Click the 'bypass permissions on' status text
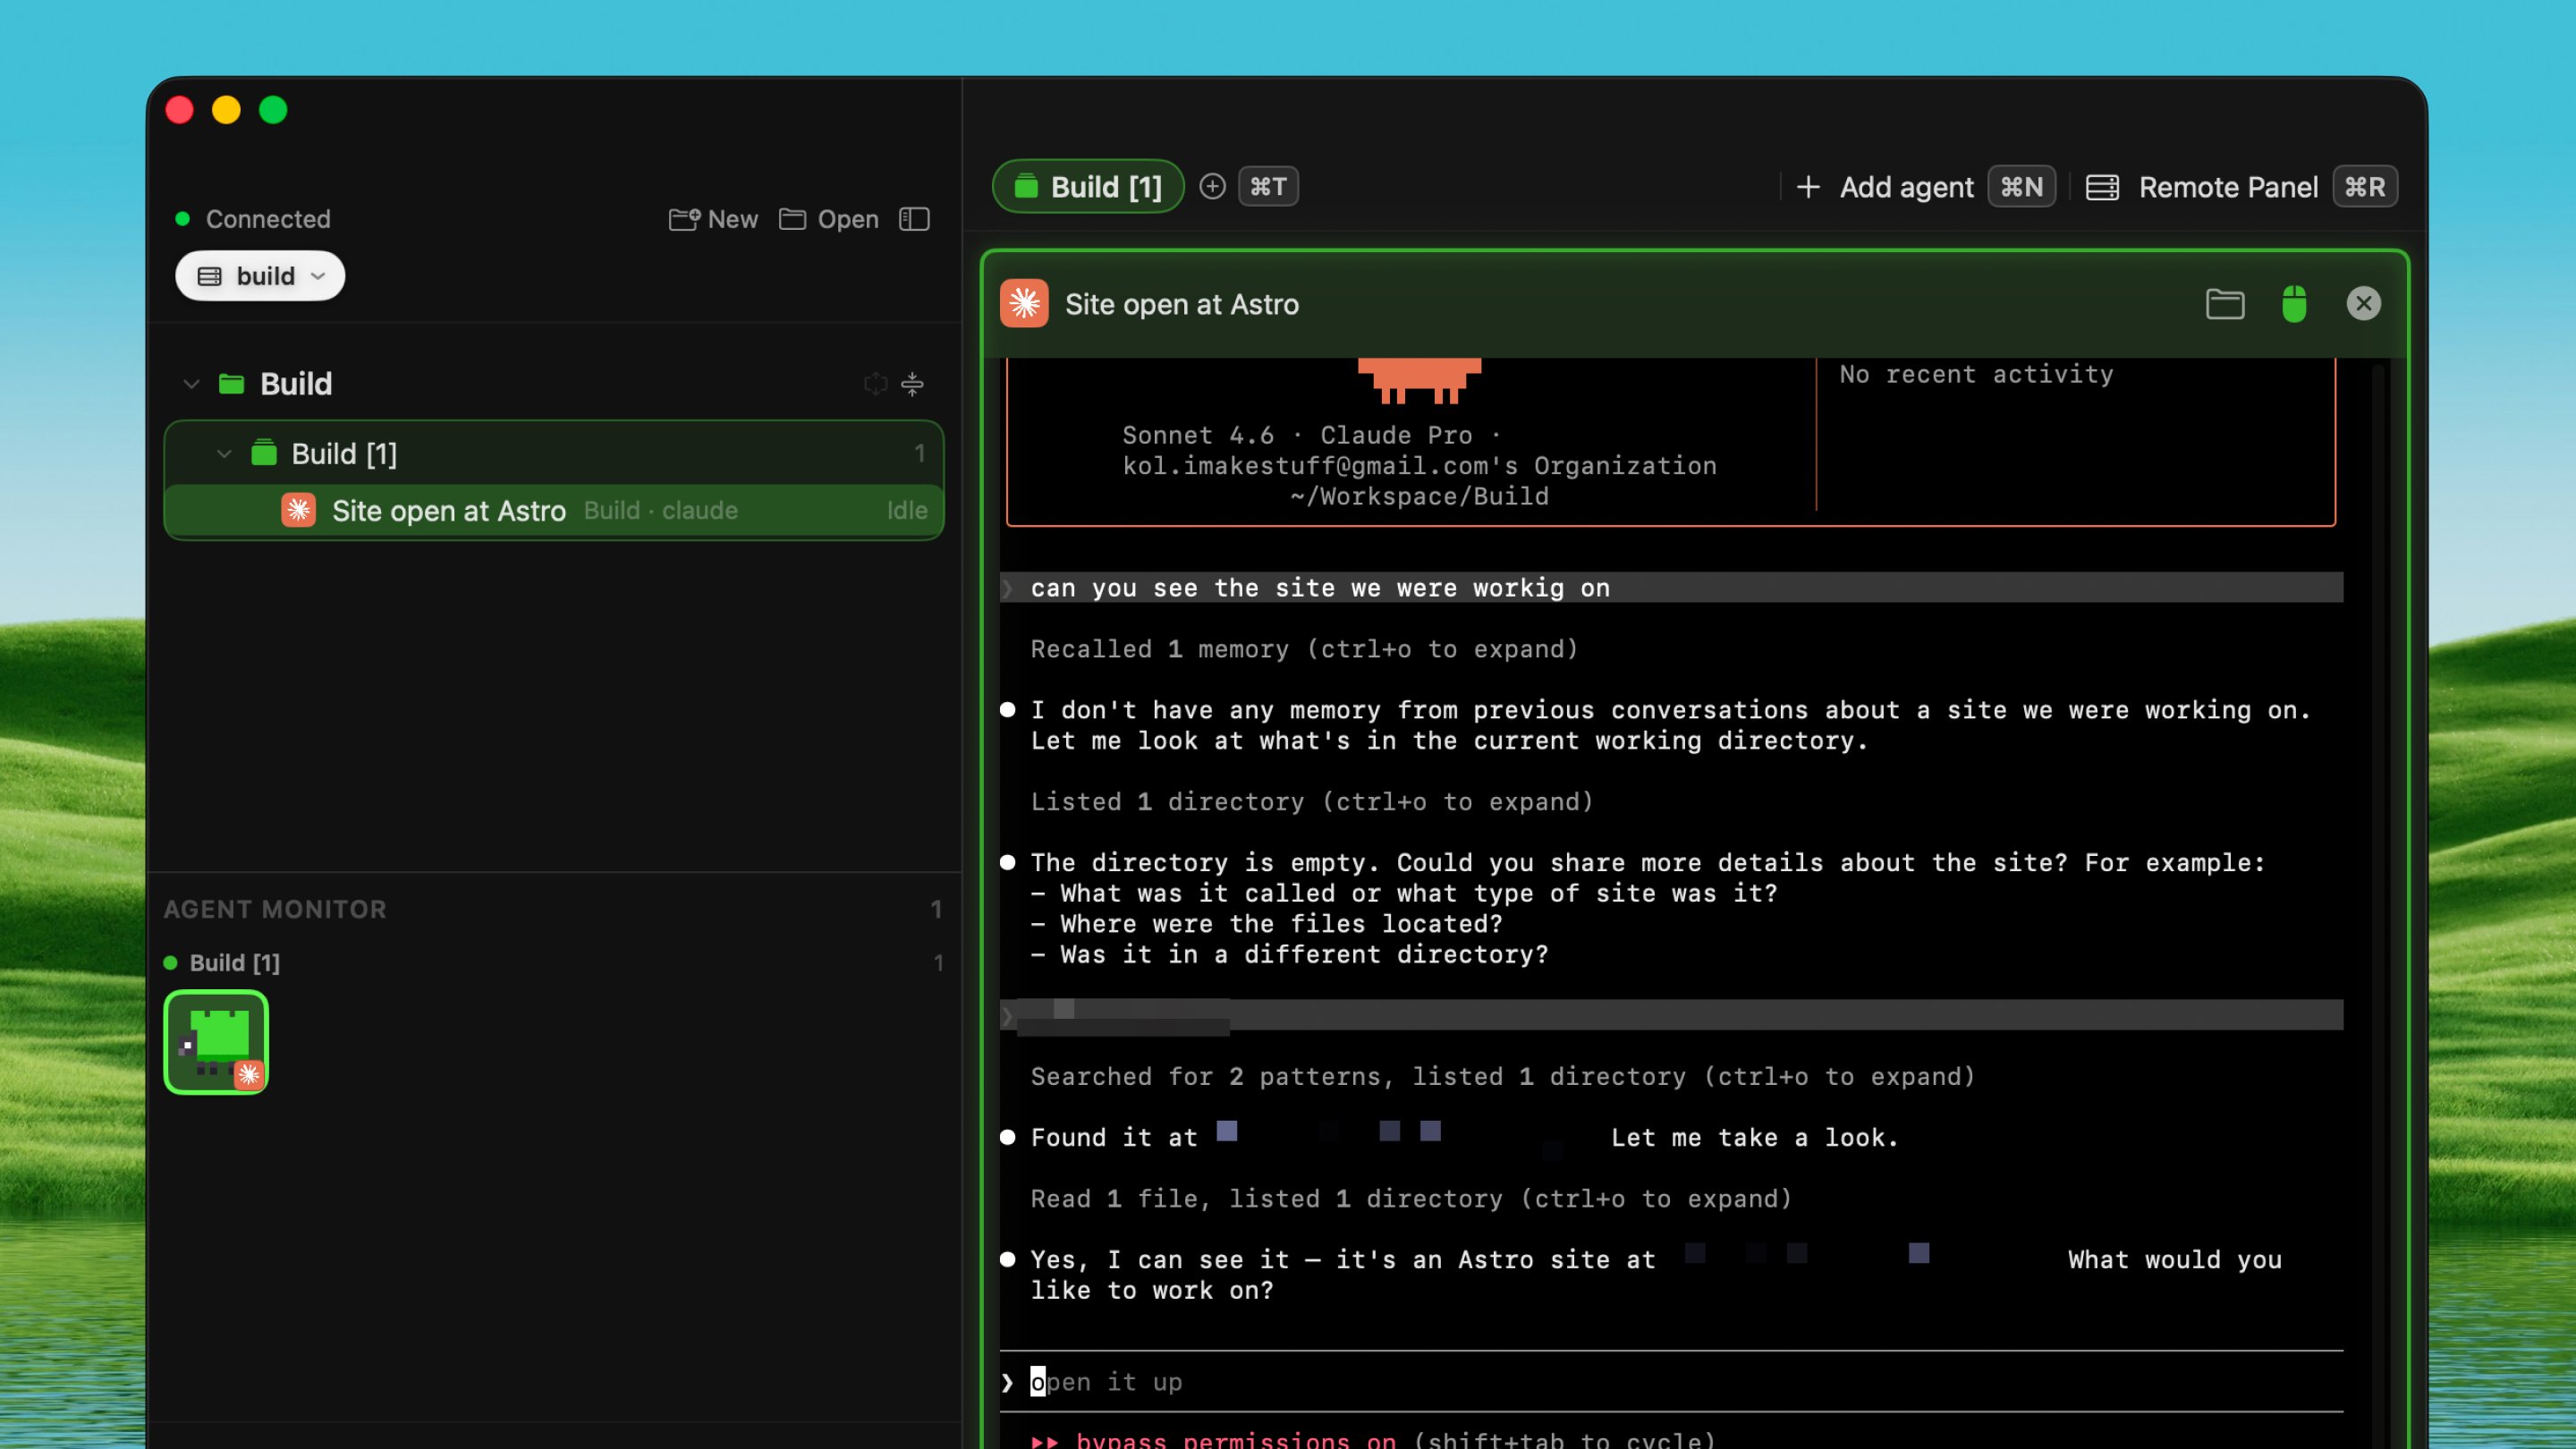 pyautogui.click(x=1236, y=1439)
